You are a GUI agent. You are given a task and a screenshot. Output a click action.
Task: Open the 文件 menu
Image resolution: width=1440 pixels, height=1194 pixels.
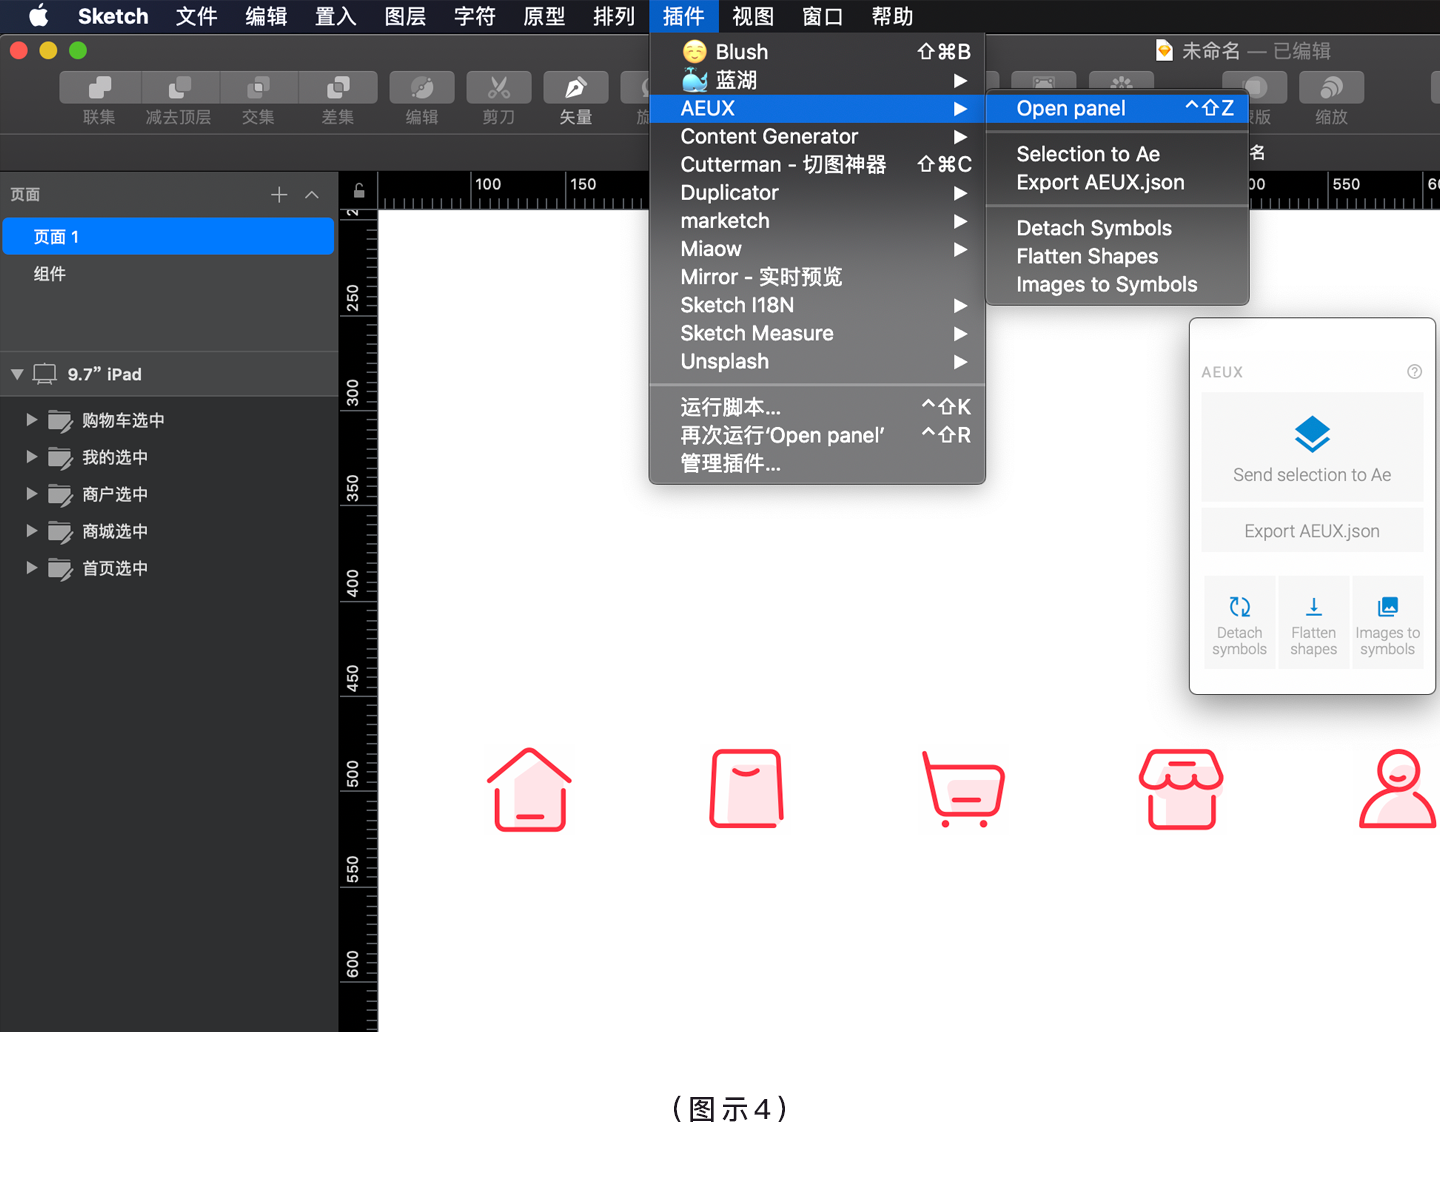tap(197, 16)
